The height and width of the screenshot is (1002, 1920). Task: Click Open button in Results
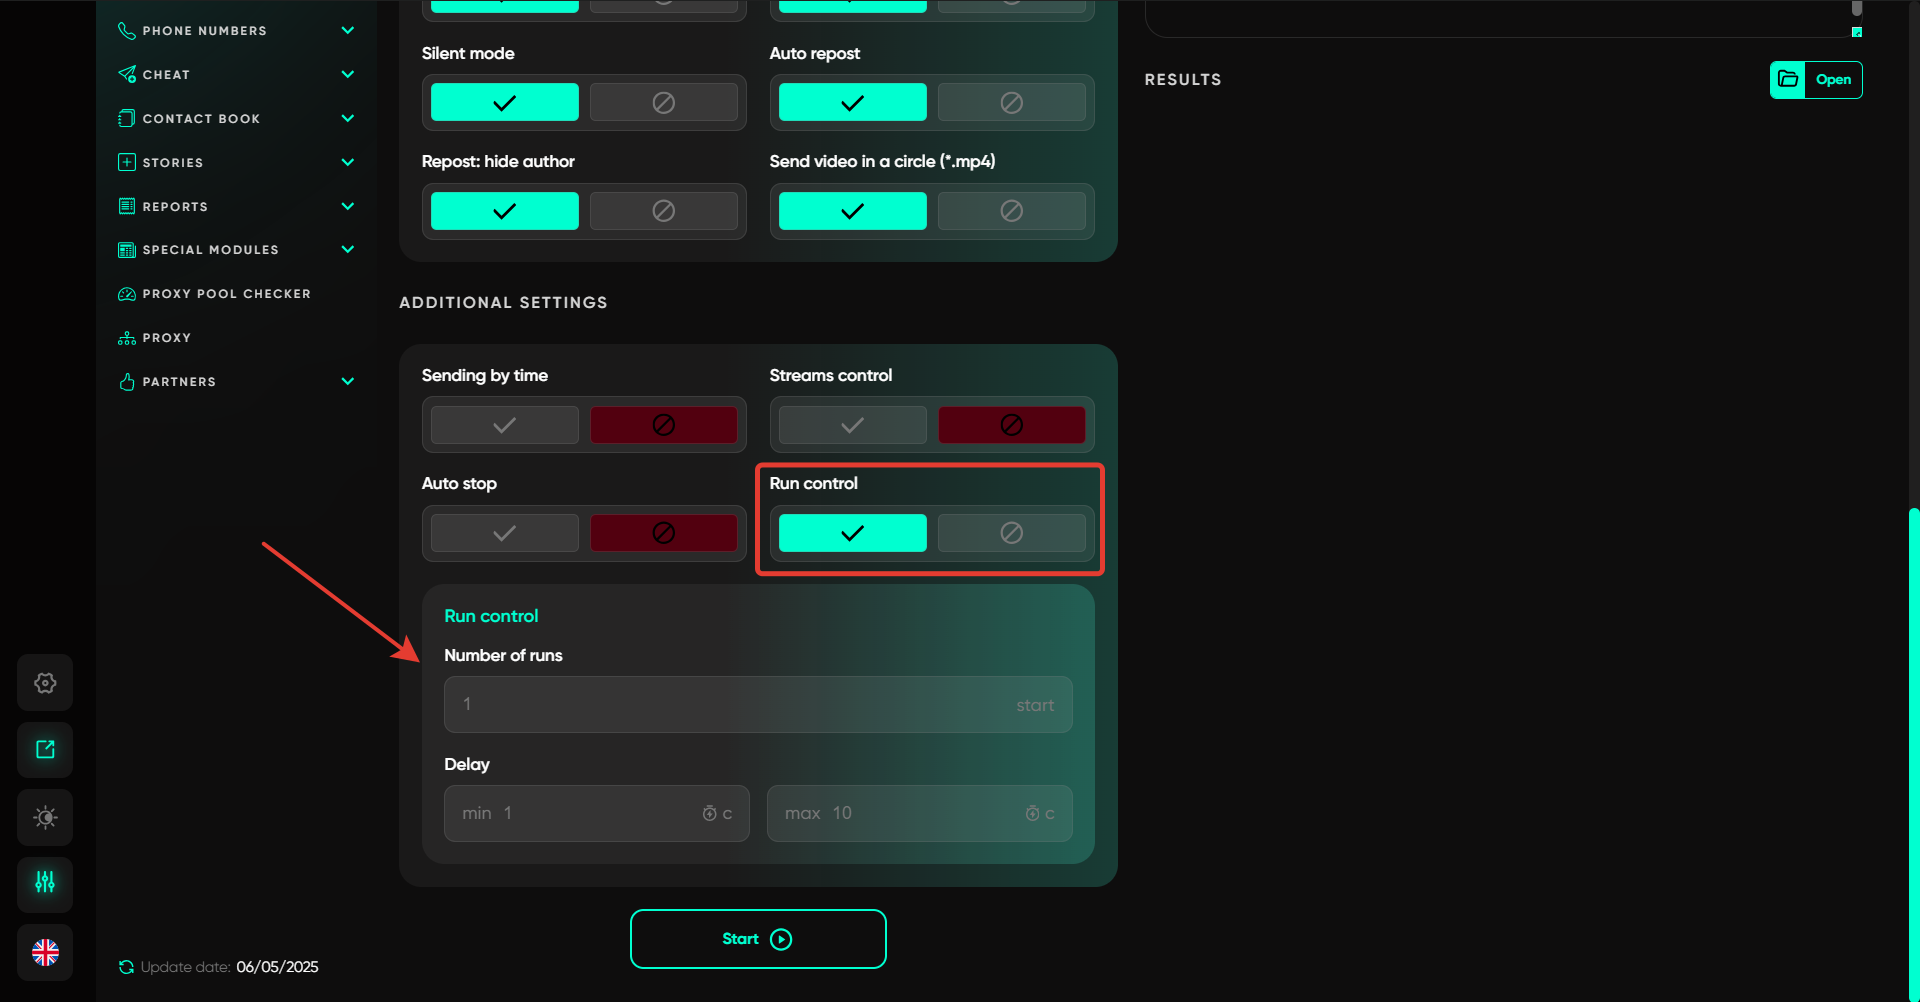coord(1833,80)
